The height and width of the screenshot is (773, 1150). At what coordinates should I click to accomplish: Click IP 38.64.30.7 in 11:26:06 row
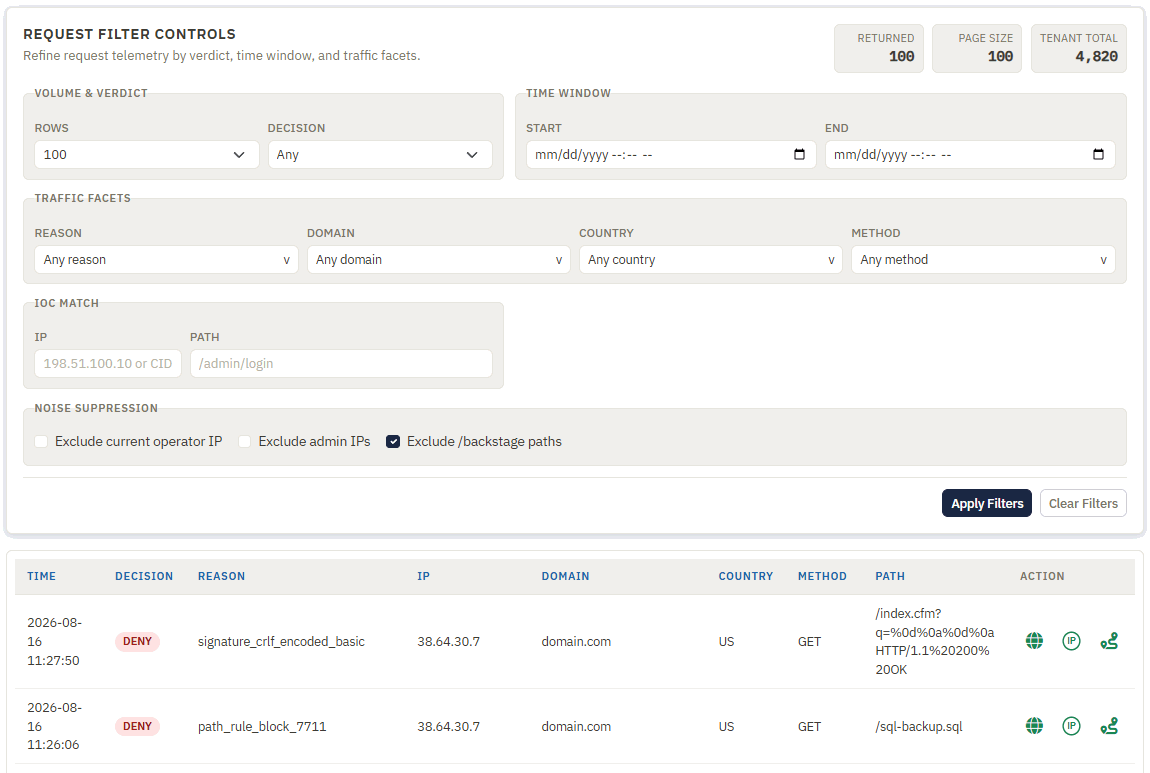tap(449, 727)
